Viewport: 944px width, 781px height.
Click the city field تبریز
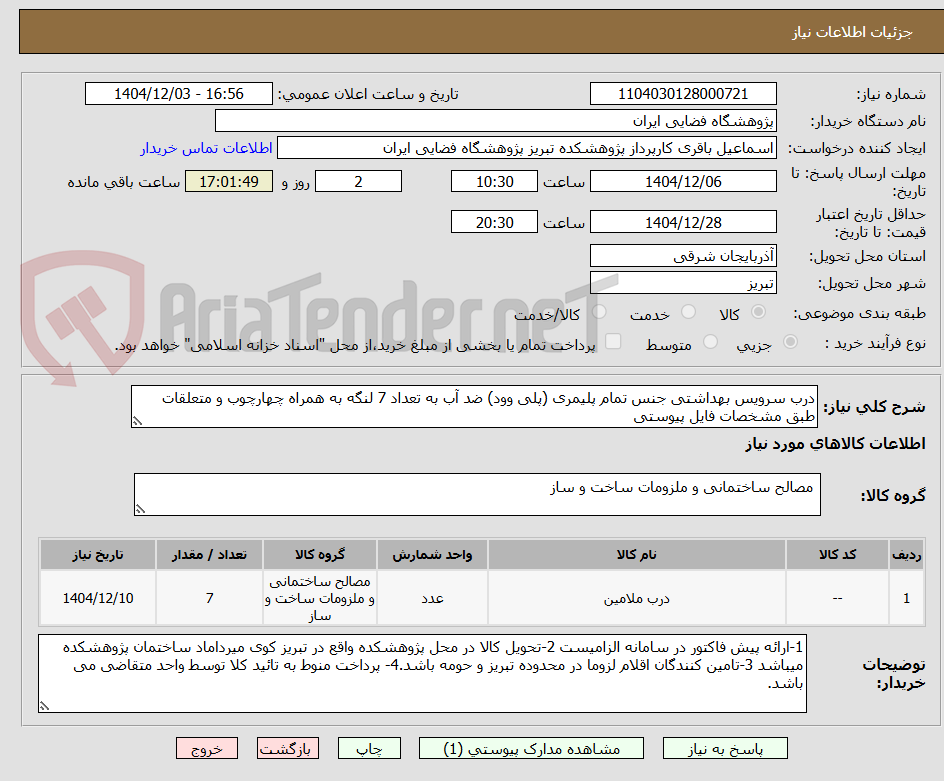(683, 283)
